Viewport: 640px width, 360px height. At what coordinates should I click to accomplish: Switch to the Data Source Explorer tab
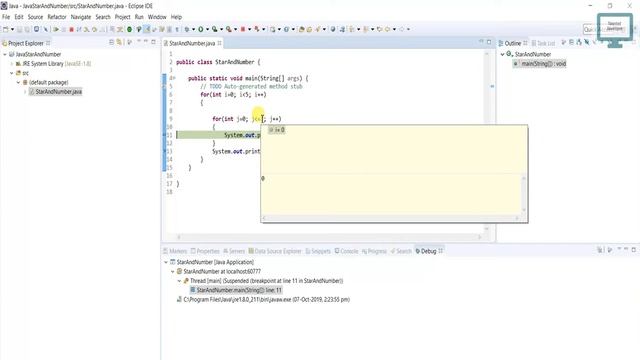pyautogui.click(x=275, y=251)
